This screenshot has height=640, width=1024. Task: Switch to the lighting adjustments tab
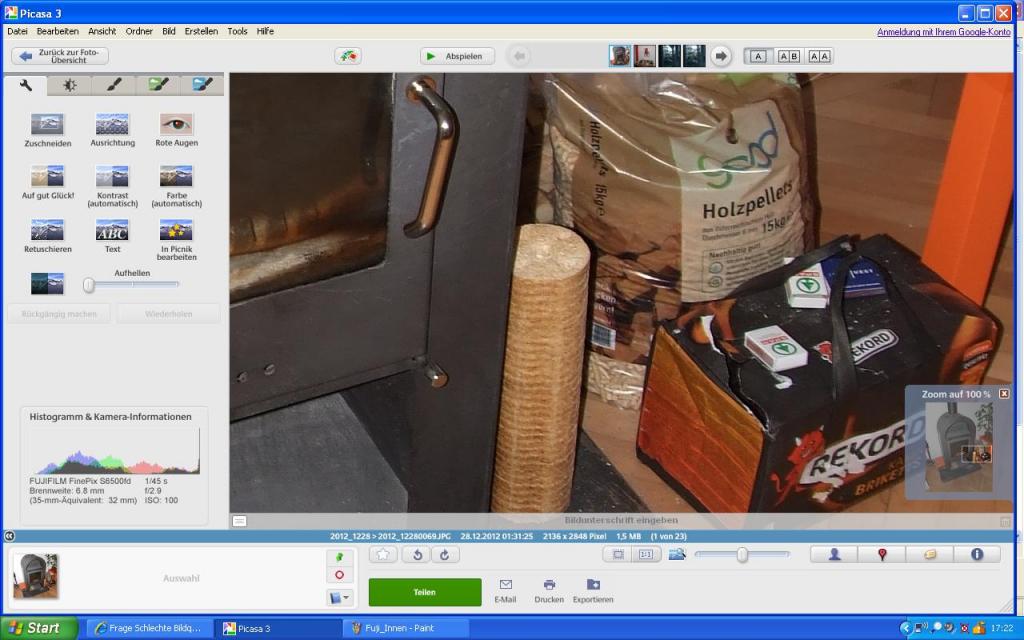point(69,85)
